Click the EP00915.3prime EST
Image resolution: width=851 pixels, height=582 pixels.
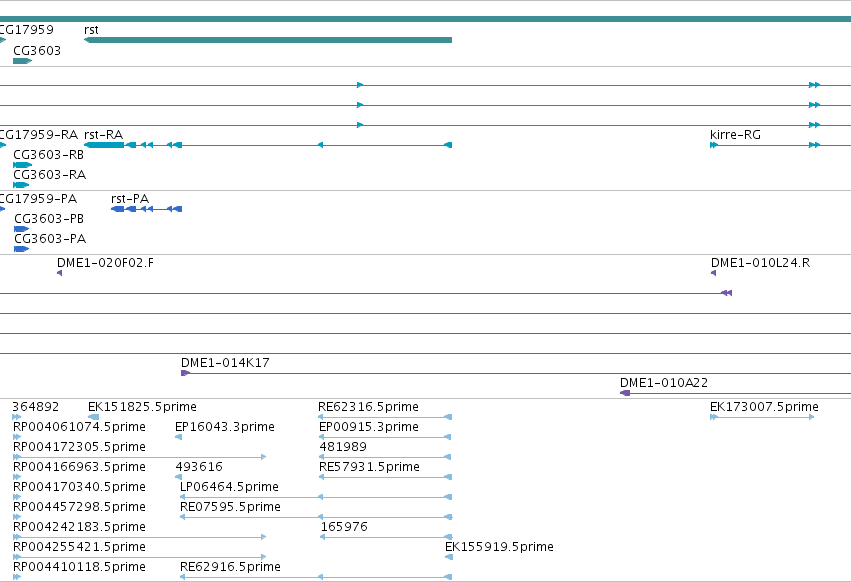tap(385, 437)
